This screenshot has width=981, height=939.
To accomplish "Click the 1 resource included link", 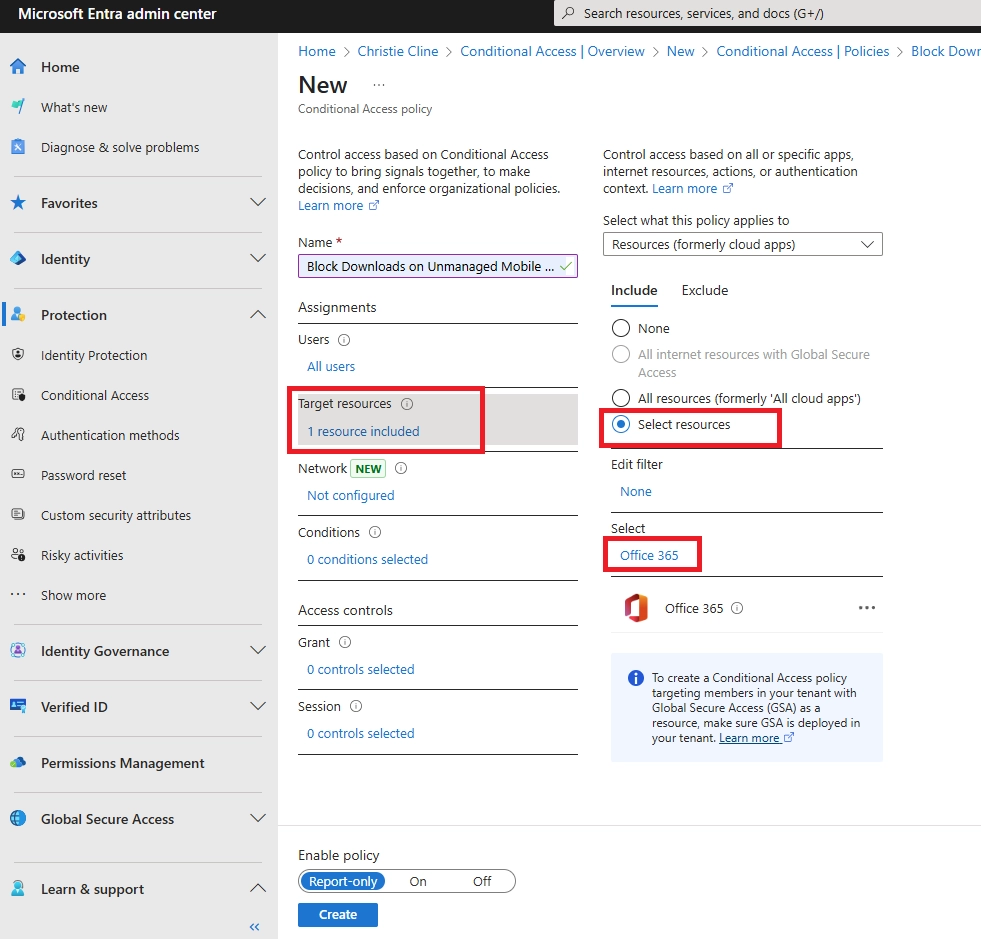I will coord(363,431).
